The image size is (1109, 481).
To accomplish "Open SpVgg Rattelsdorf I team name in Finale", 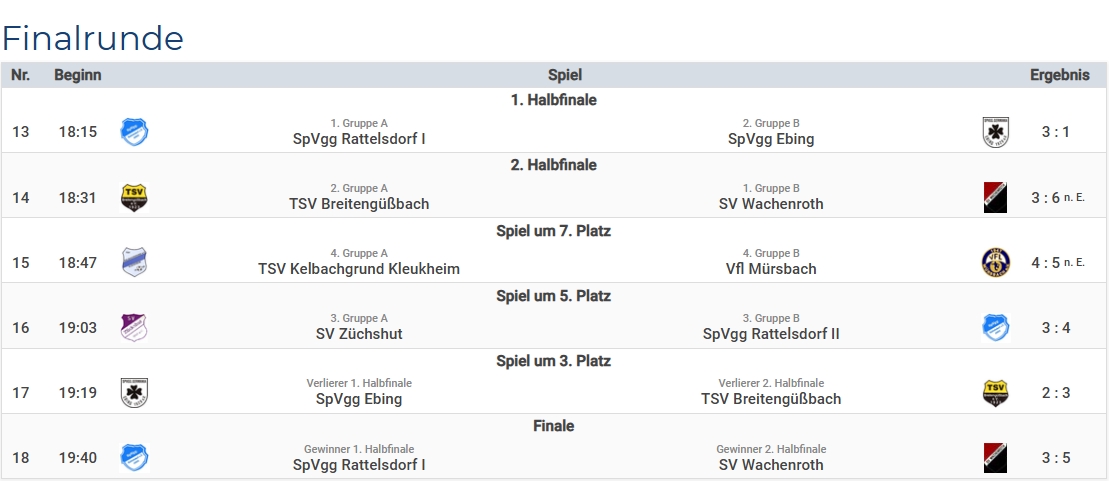I will click(359, 464).
